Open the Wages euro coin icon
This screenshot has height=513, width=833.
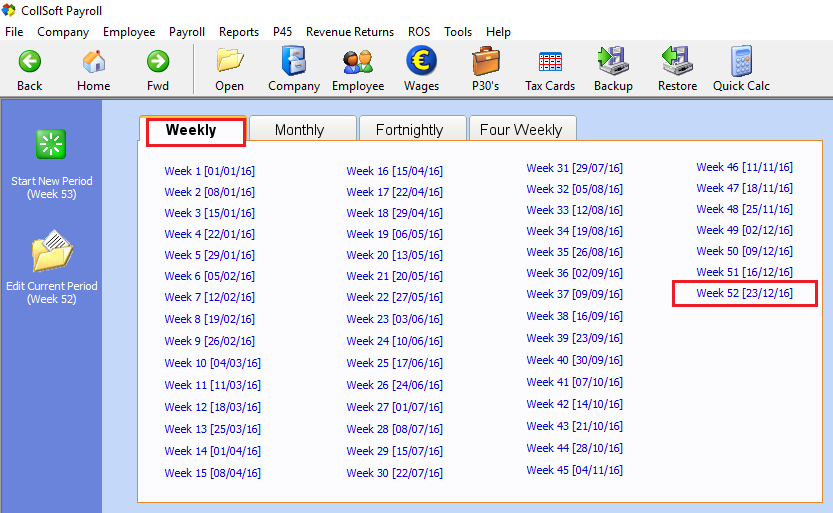point(421,62)
